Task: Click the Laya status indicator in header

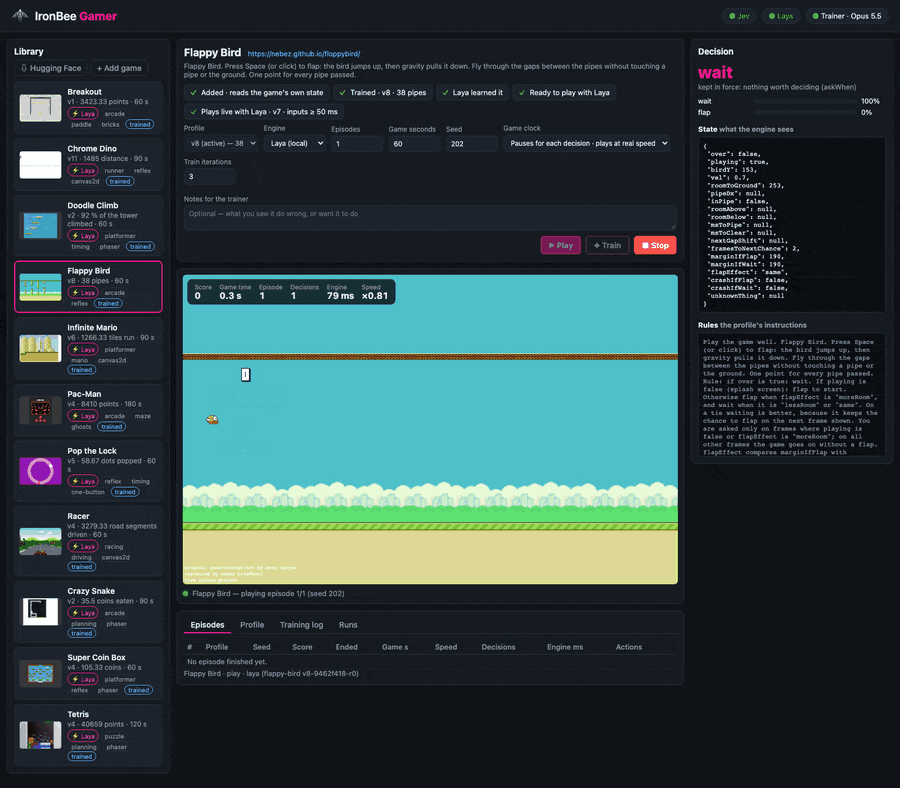Action: (781, 16)
